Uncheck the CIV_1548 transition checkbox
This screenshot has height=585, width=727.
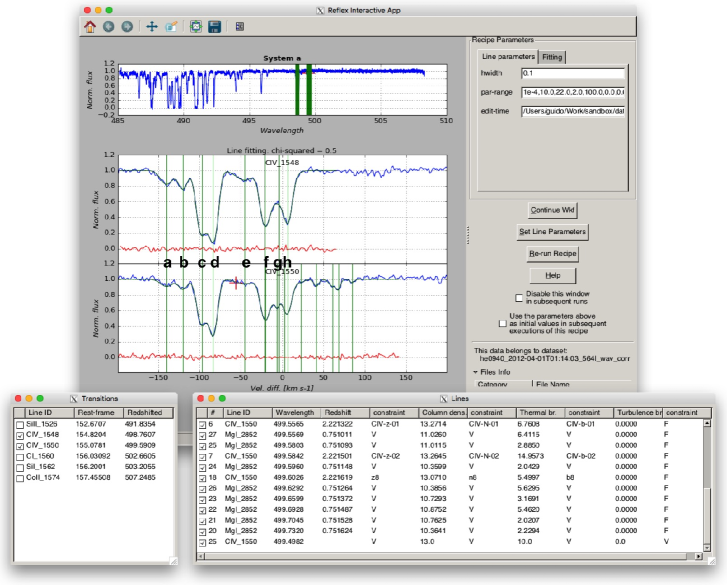(20, 435)
